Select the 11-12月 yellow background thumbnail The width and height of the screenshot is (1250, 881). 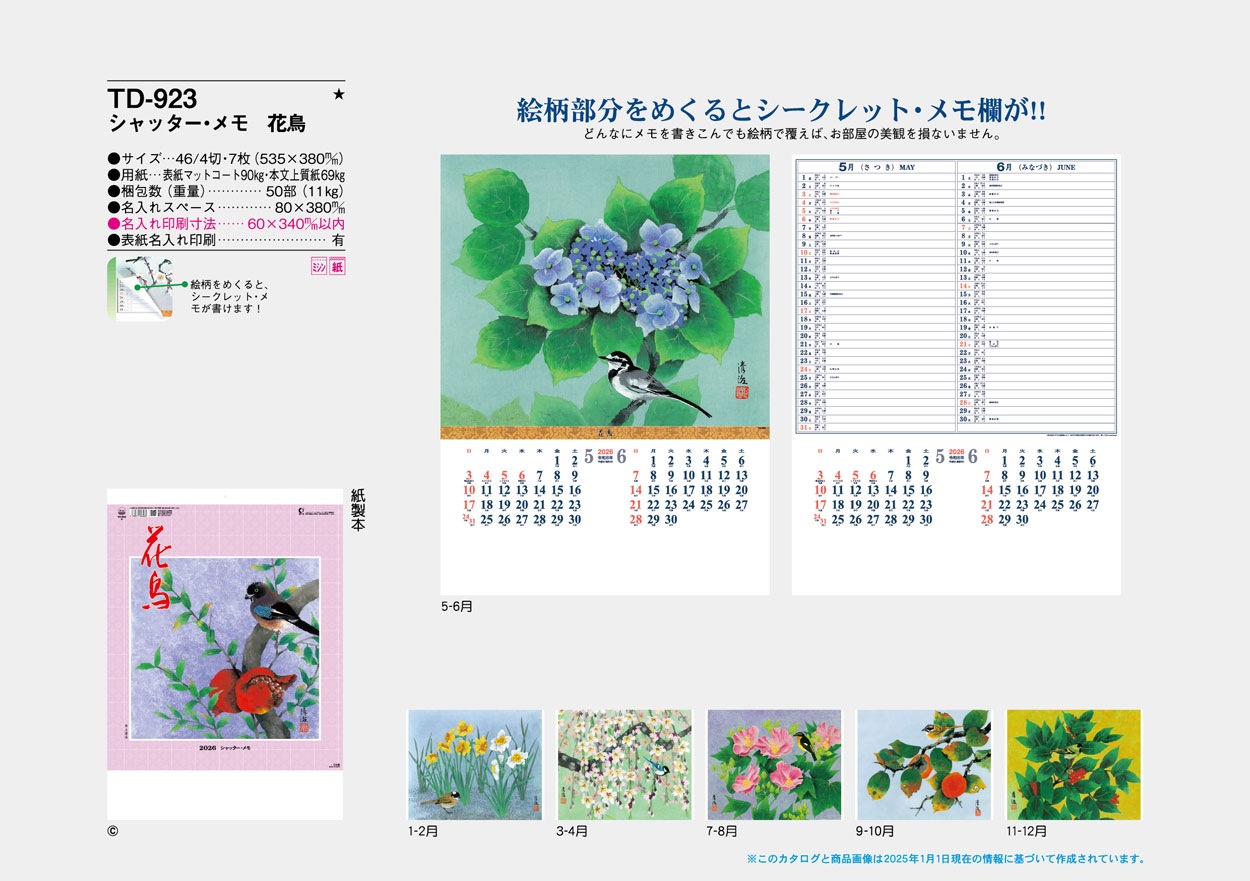pyautogui.click(x=1073, y=765)
